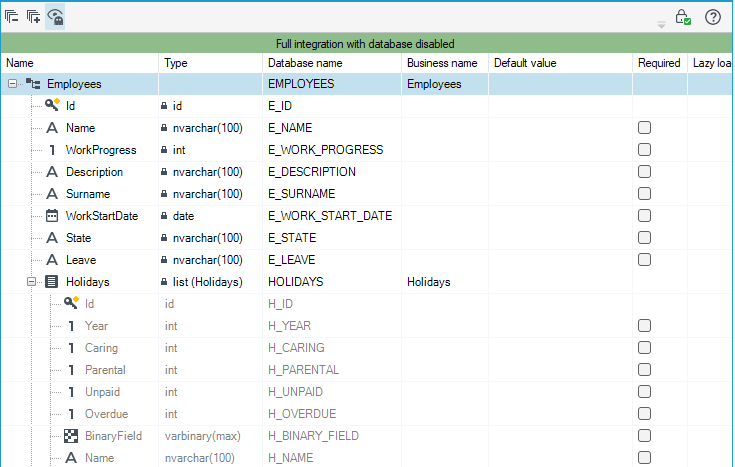
Task: Click text type icon beside State
Action: click(52, 238)
